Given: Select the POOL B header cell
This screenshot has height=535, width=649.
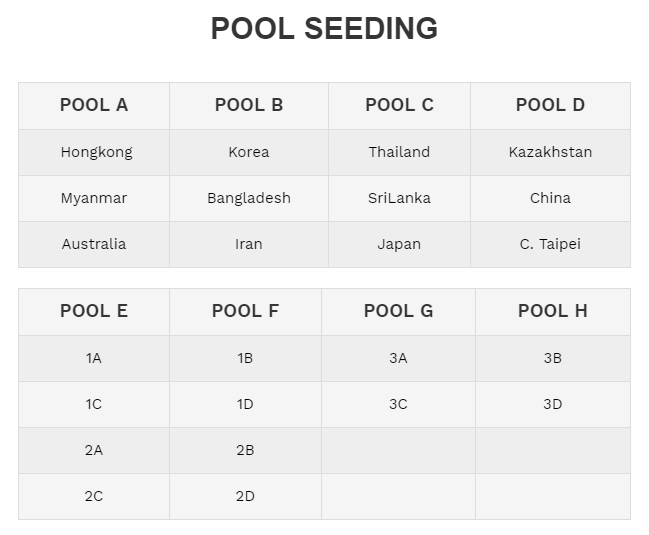Looking at the screenshot, I should pyautogui.click(x=249, y=106).
